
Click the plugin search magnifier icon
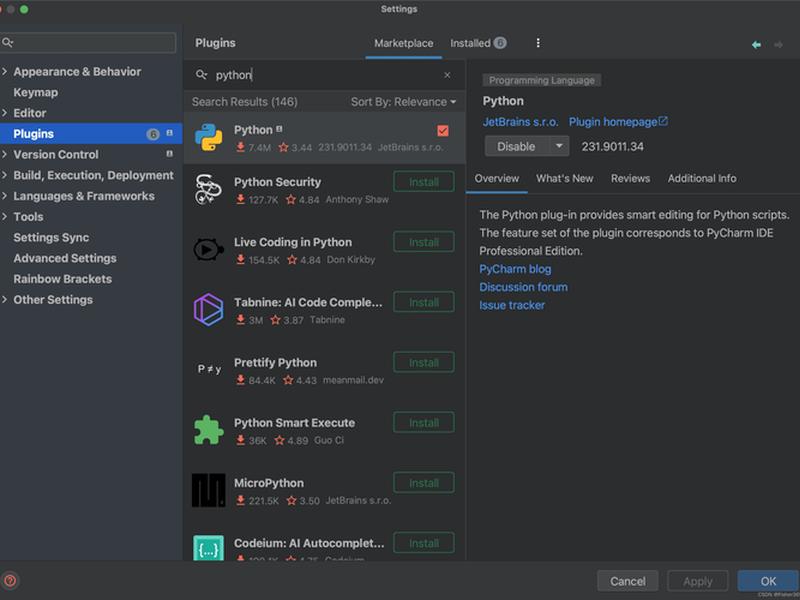[x=201, y=75]
